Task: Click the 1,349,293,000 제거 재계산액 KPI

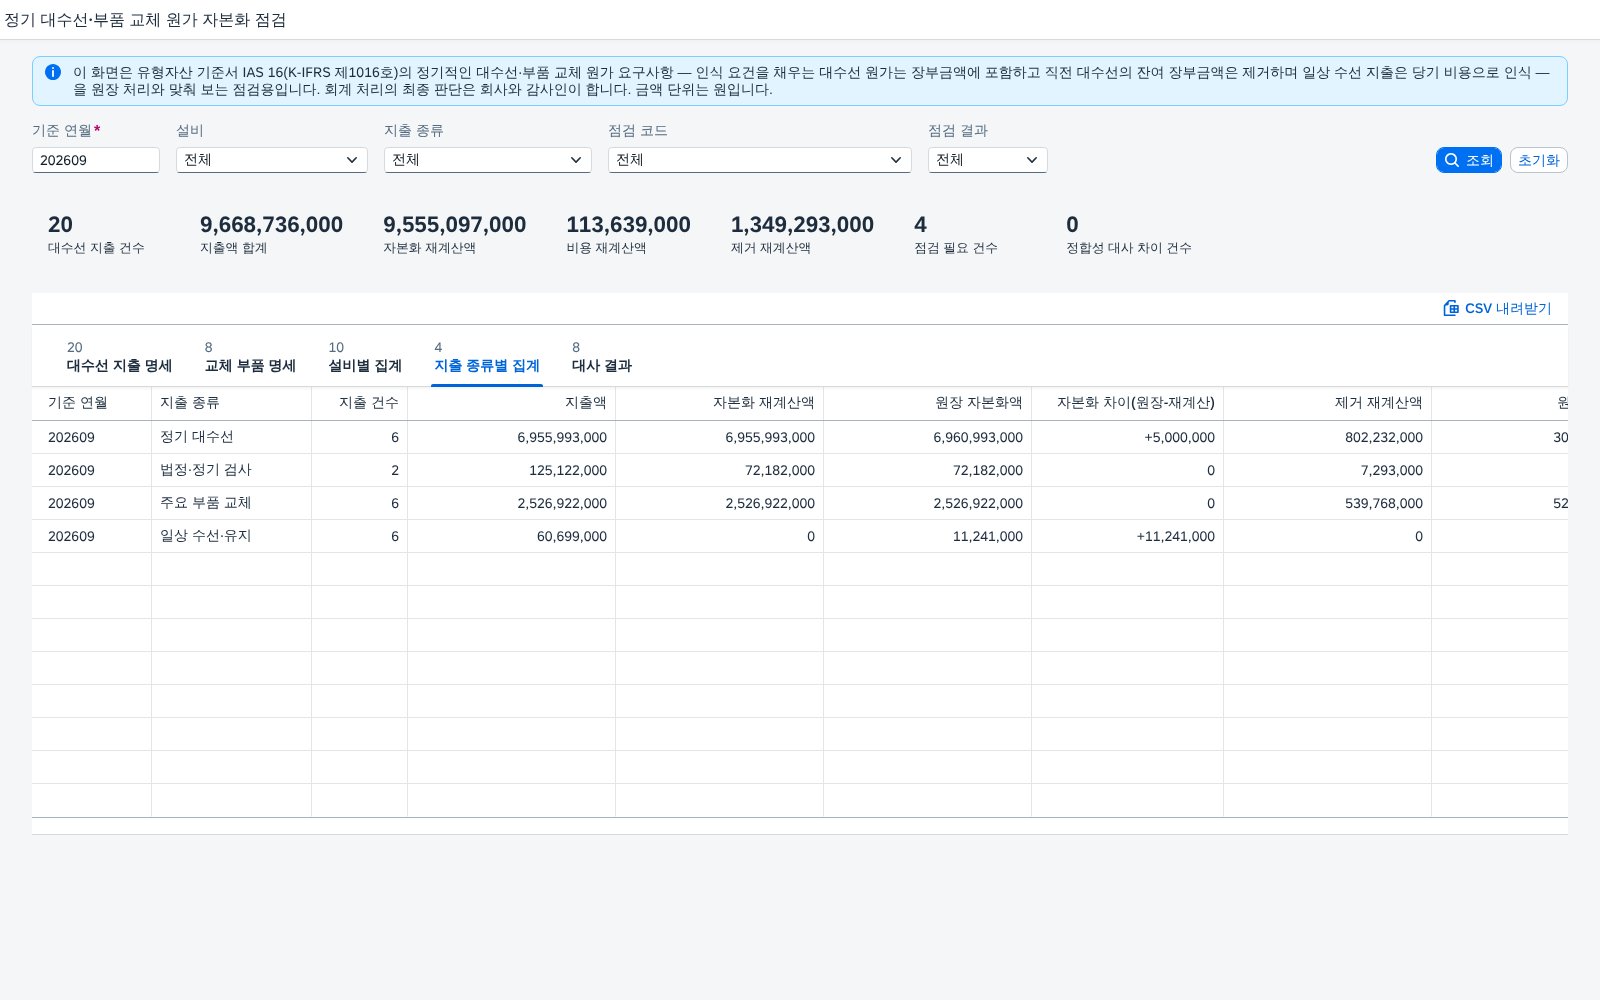Action: 802,225
